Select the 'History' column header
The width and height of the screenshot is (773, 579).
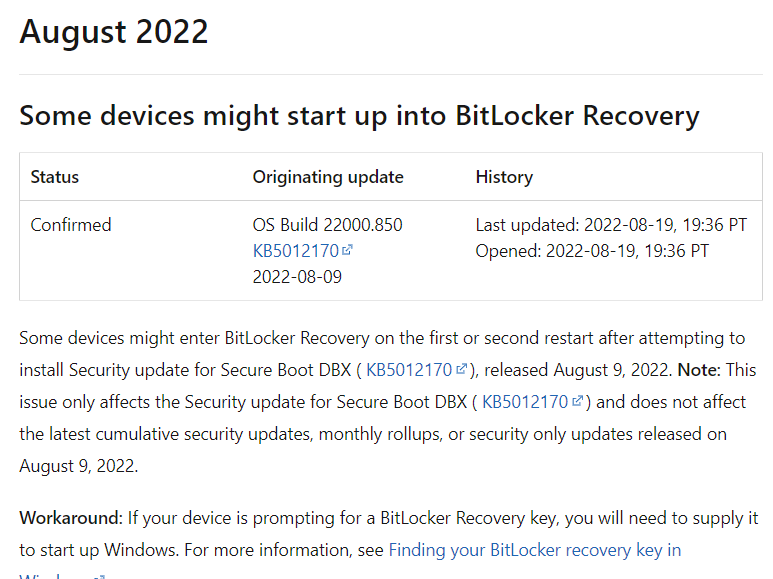(x=504, y=177)
